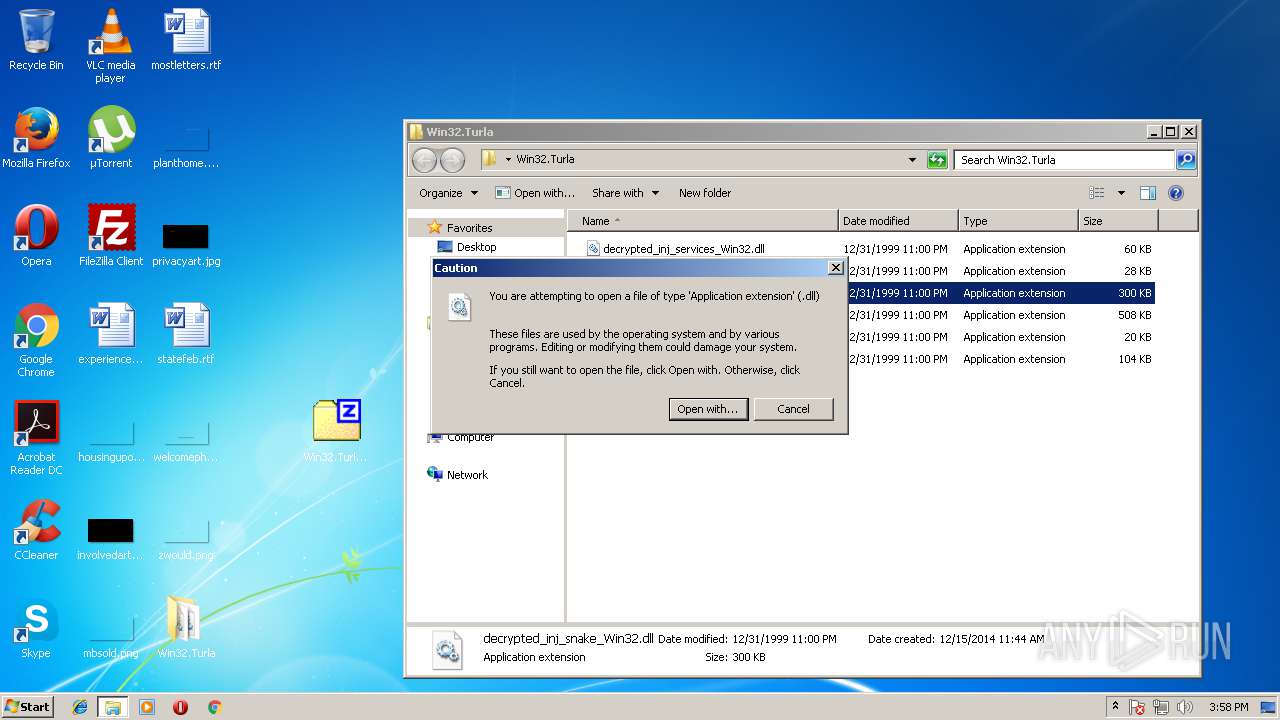Select Network in navigation pane
The height and width of the screenshot is (720, 1280).
[x=458, y=475]
